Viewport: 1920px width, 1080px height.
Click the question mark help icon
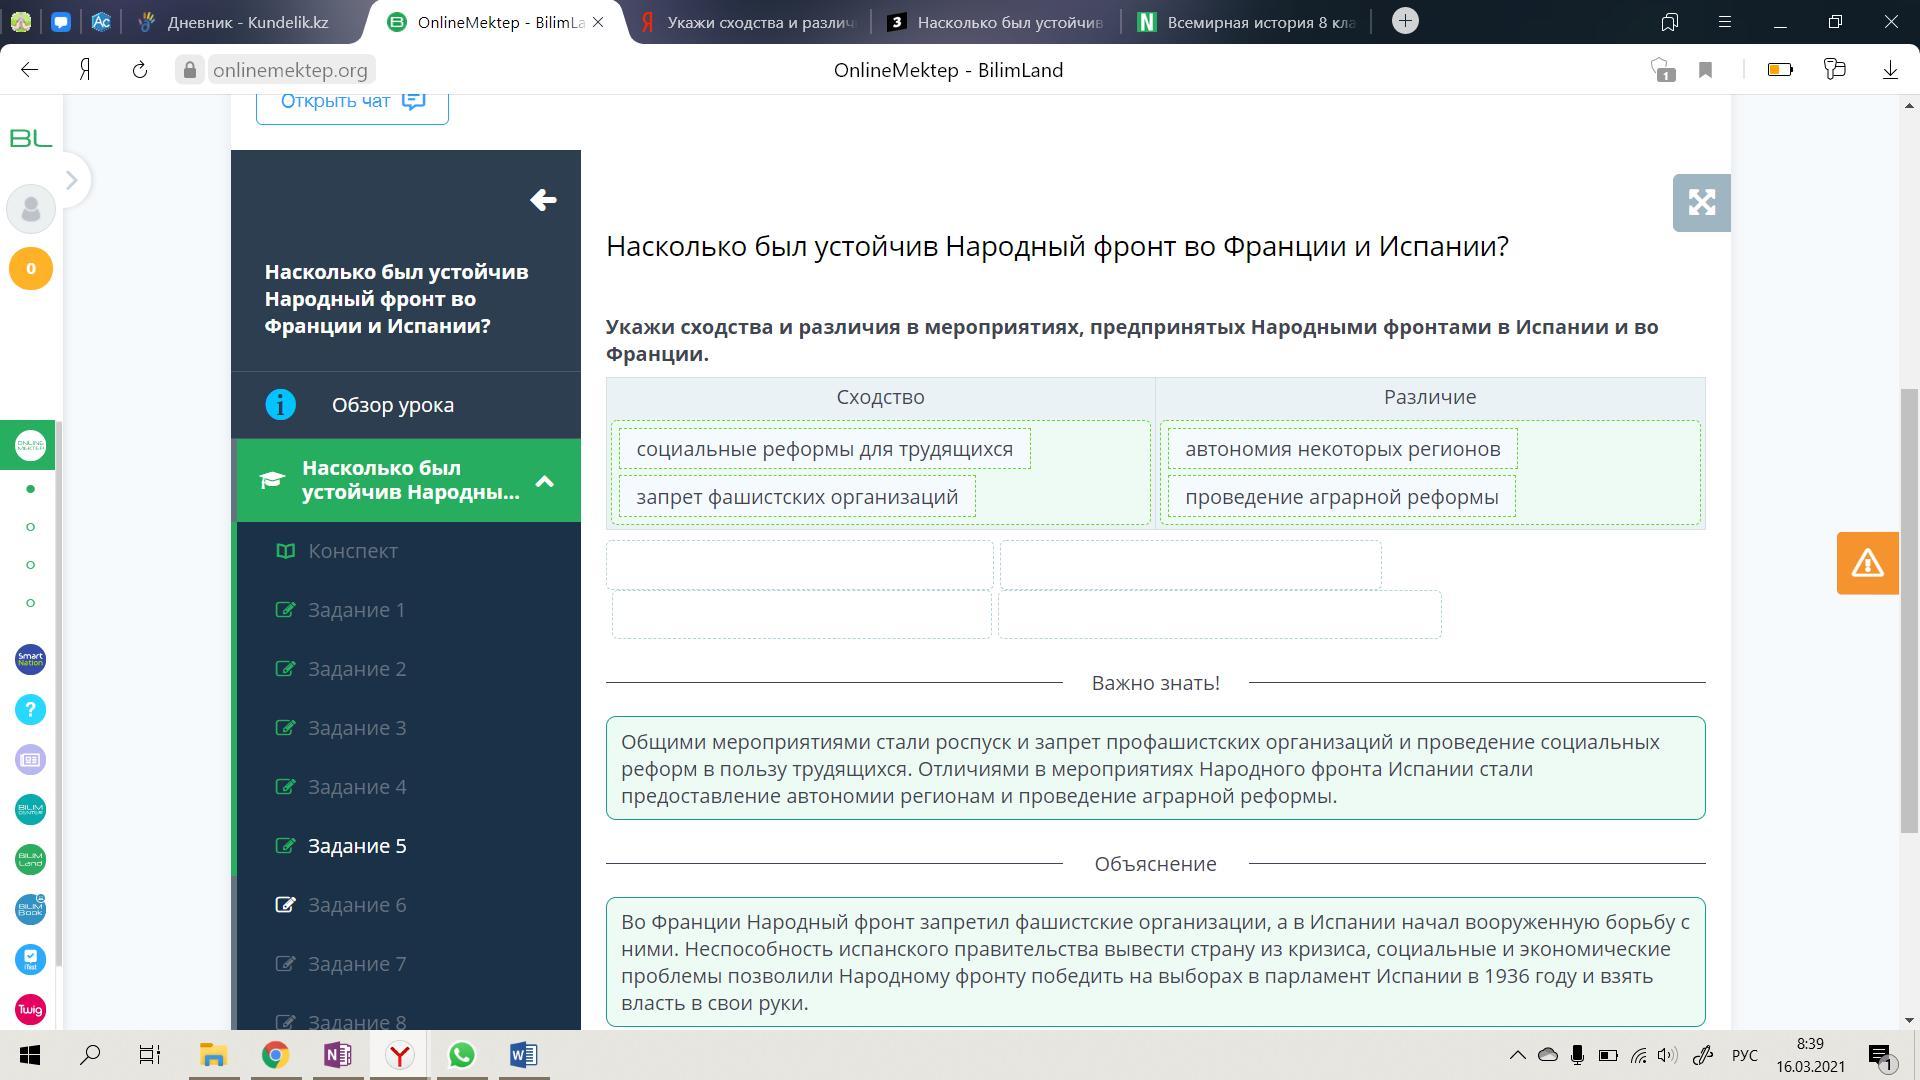[x=30, y=709]
